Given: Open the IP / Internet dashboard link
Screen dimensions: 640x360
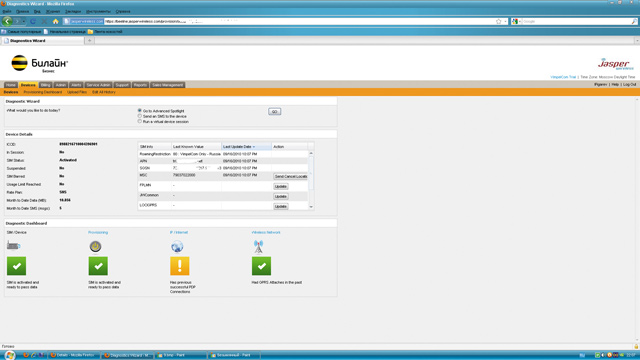Looking at the screenshot, I should pos(179,232).
